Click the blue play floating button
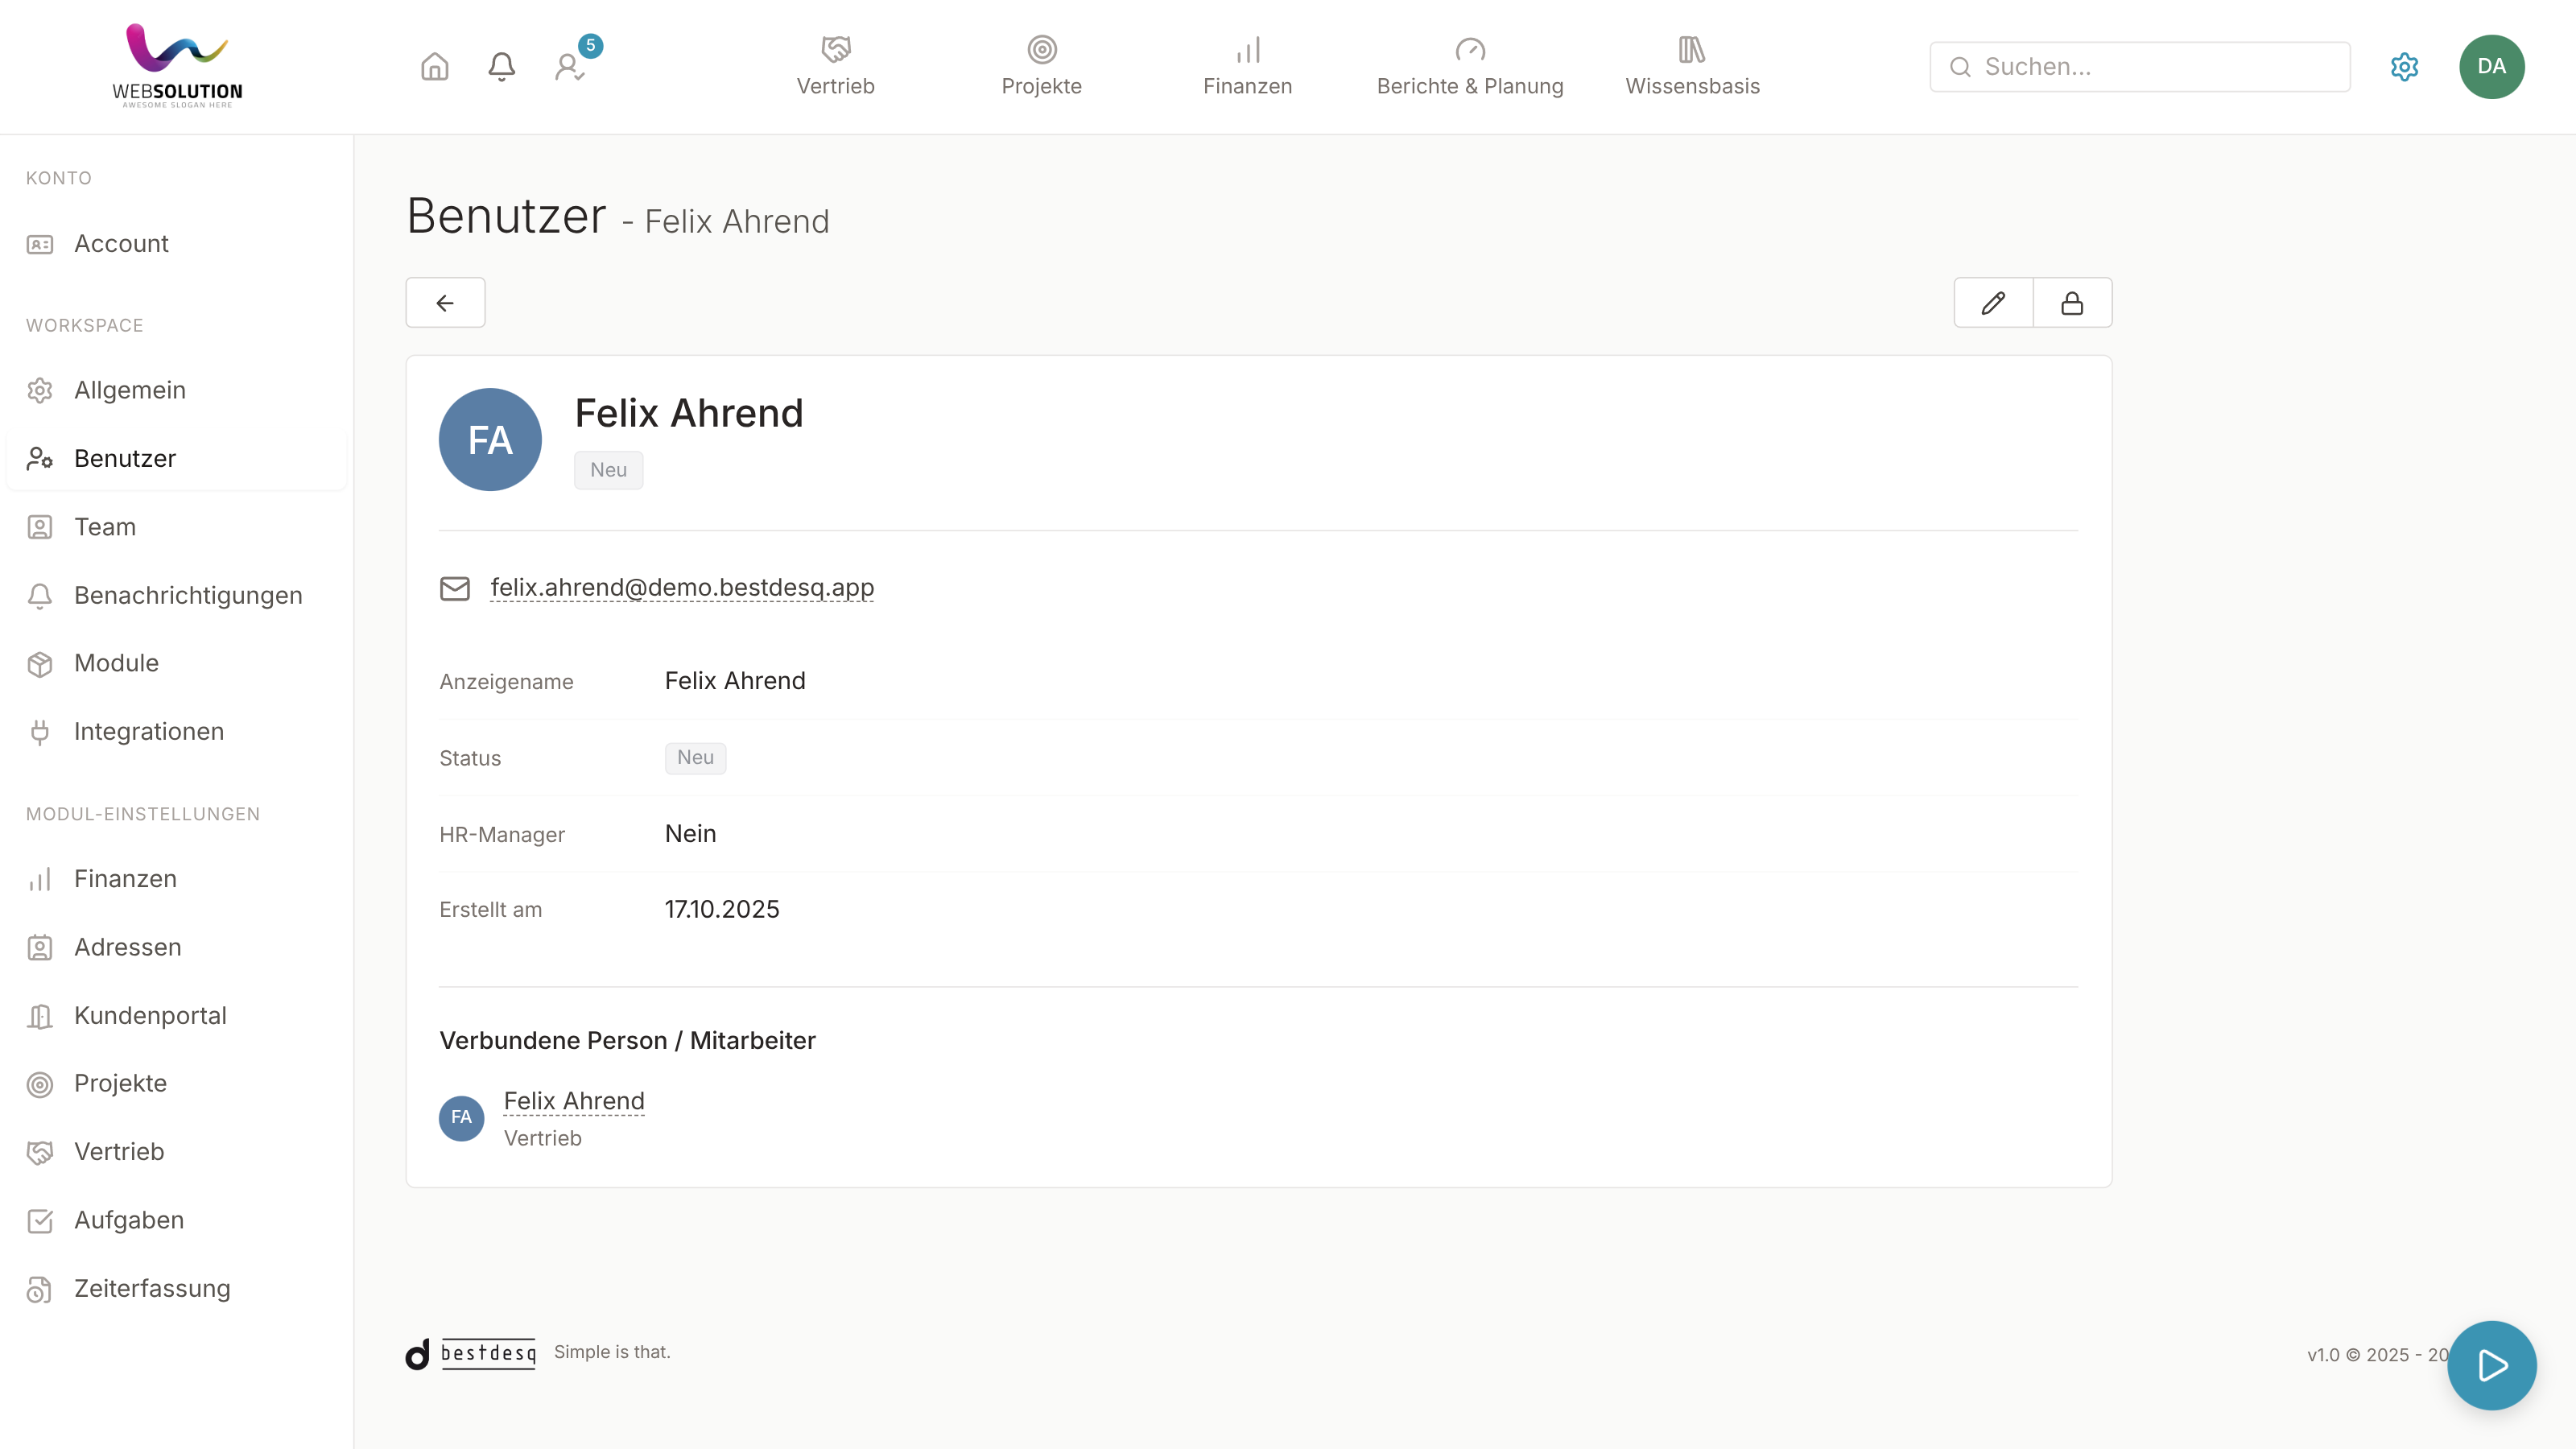Screen dimensions: 2576x1449 pos(2491,1365)
